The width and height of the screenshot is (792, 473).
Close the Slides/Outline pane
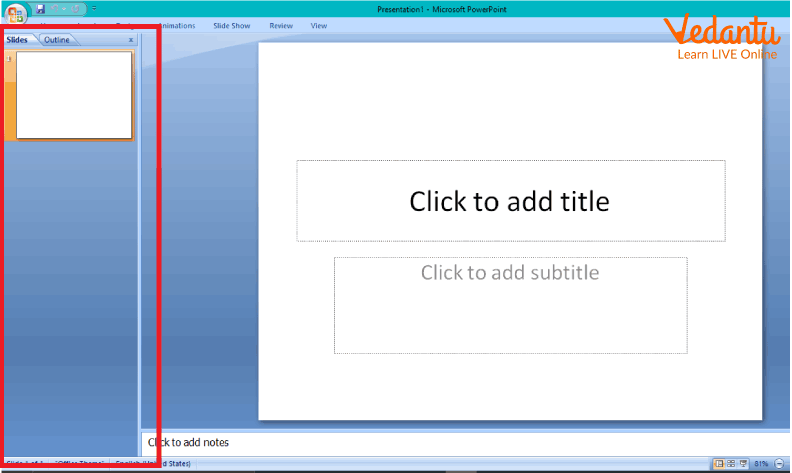tap(131, 40)
